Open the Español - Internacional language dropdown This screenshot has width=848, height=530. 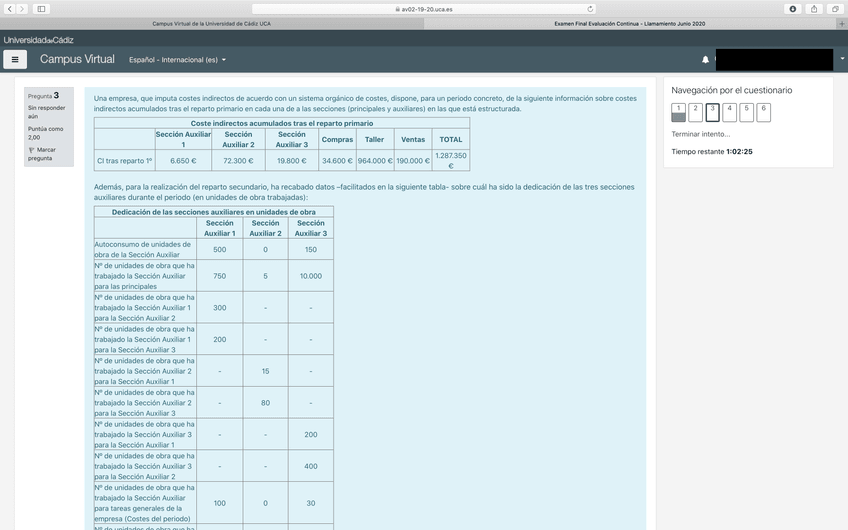click(177, 59)
